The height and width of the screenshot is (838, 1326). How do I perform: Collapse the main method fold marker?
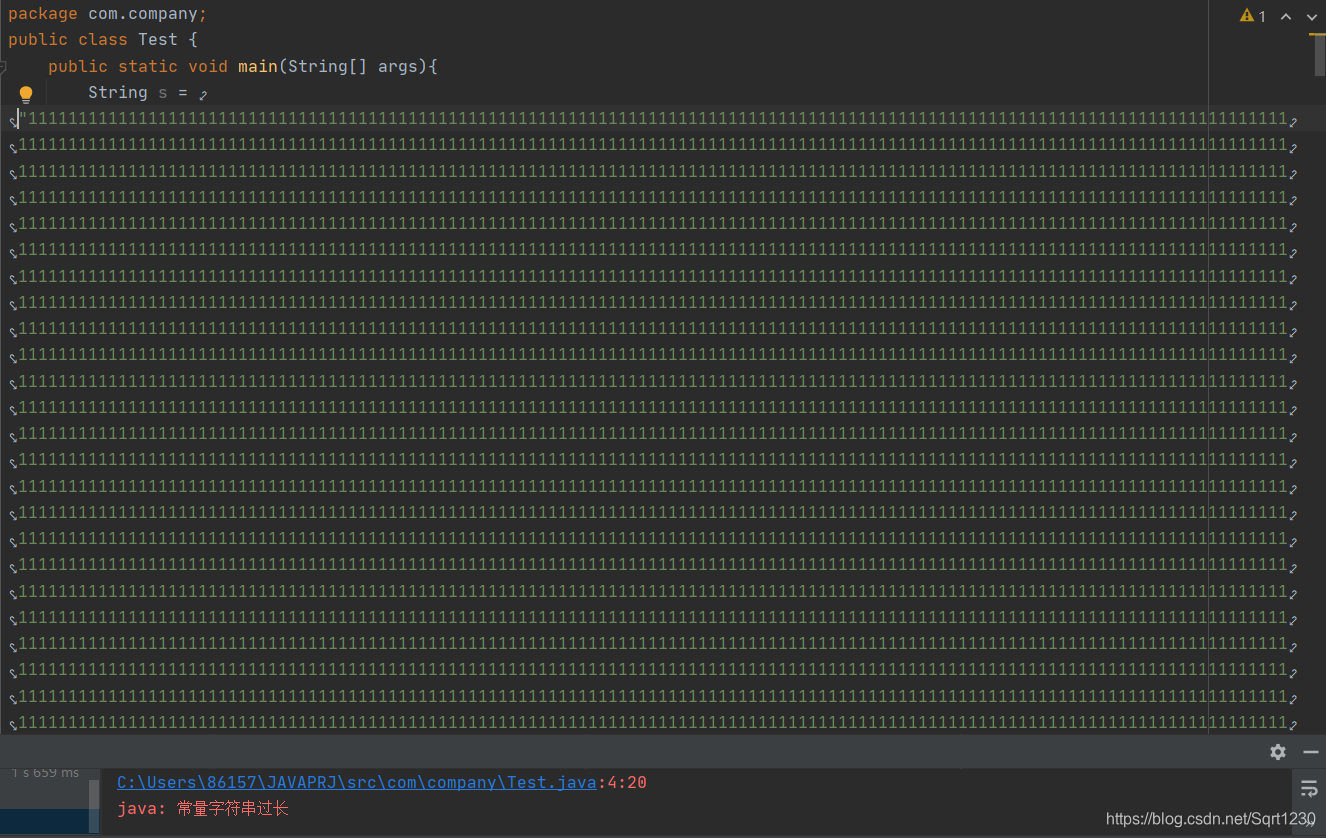point(4,66)
